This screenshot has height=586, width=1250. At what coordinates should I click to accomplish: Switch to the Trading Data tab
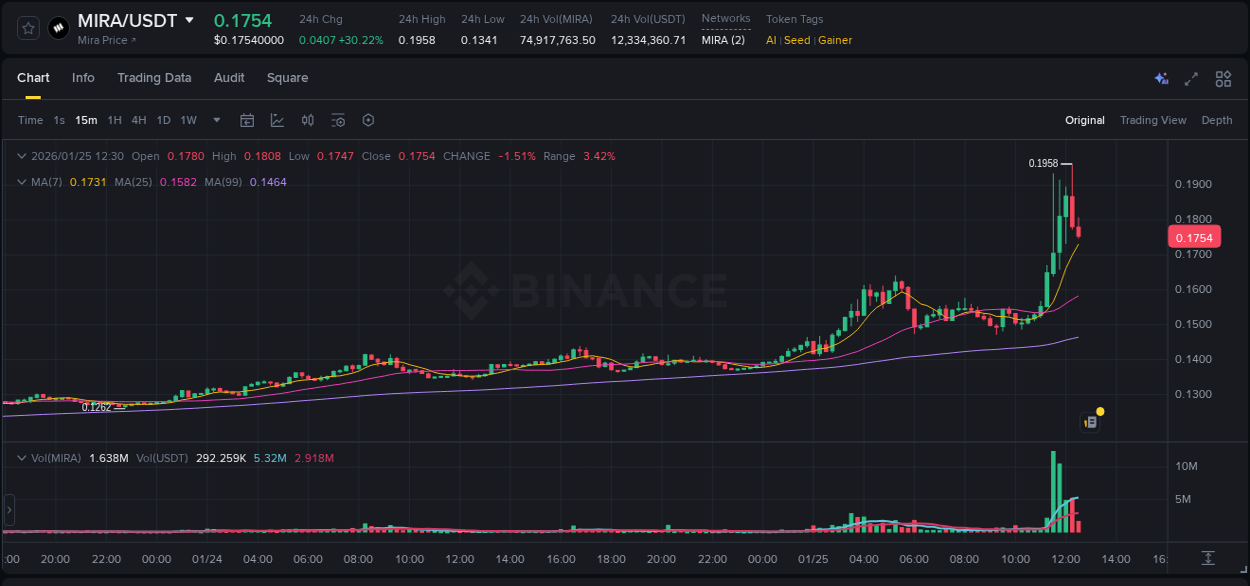(x=154, y=77)
